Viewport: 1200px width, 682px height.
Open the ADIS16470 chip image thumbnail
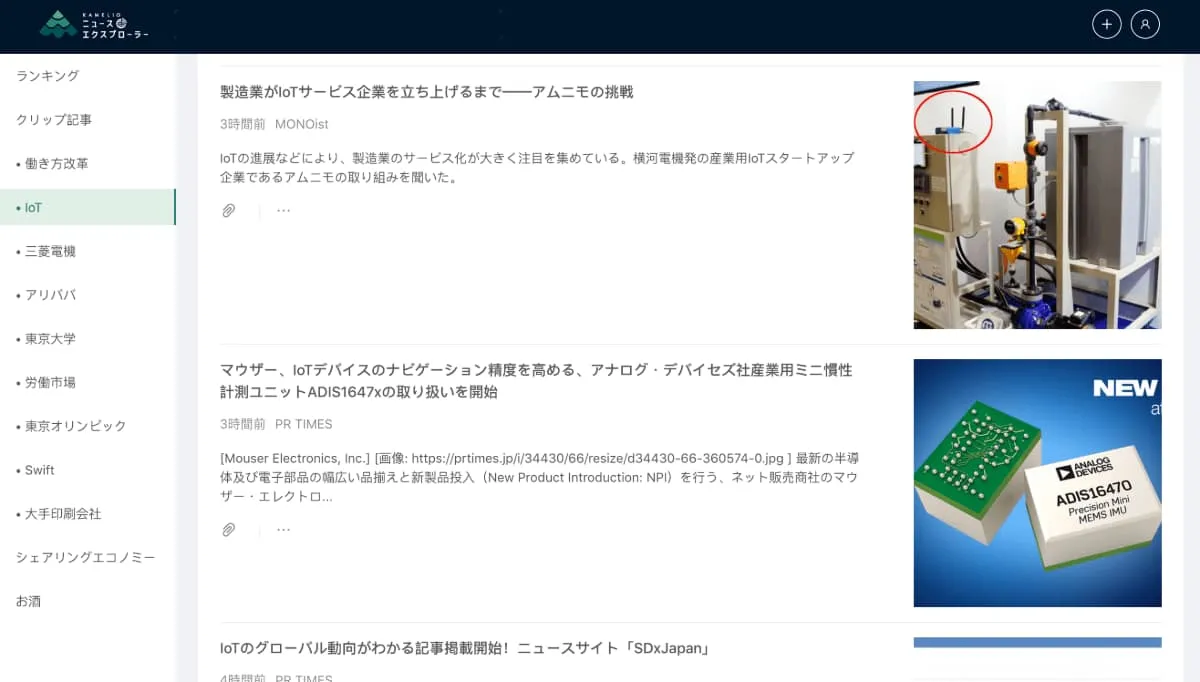coord(1037,483)
